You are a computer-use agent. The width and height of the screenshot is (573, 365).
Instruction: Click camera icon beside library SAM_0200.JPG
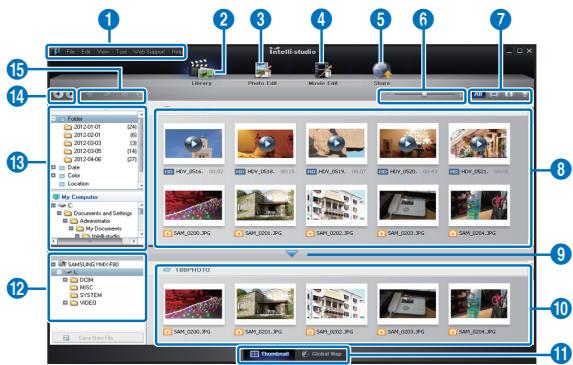[x=168, y=233]
